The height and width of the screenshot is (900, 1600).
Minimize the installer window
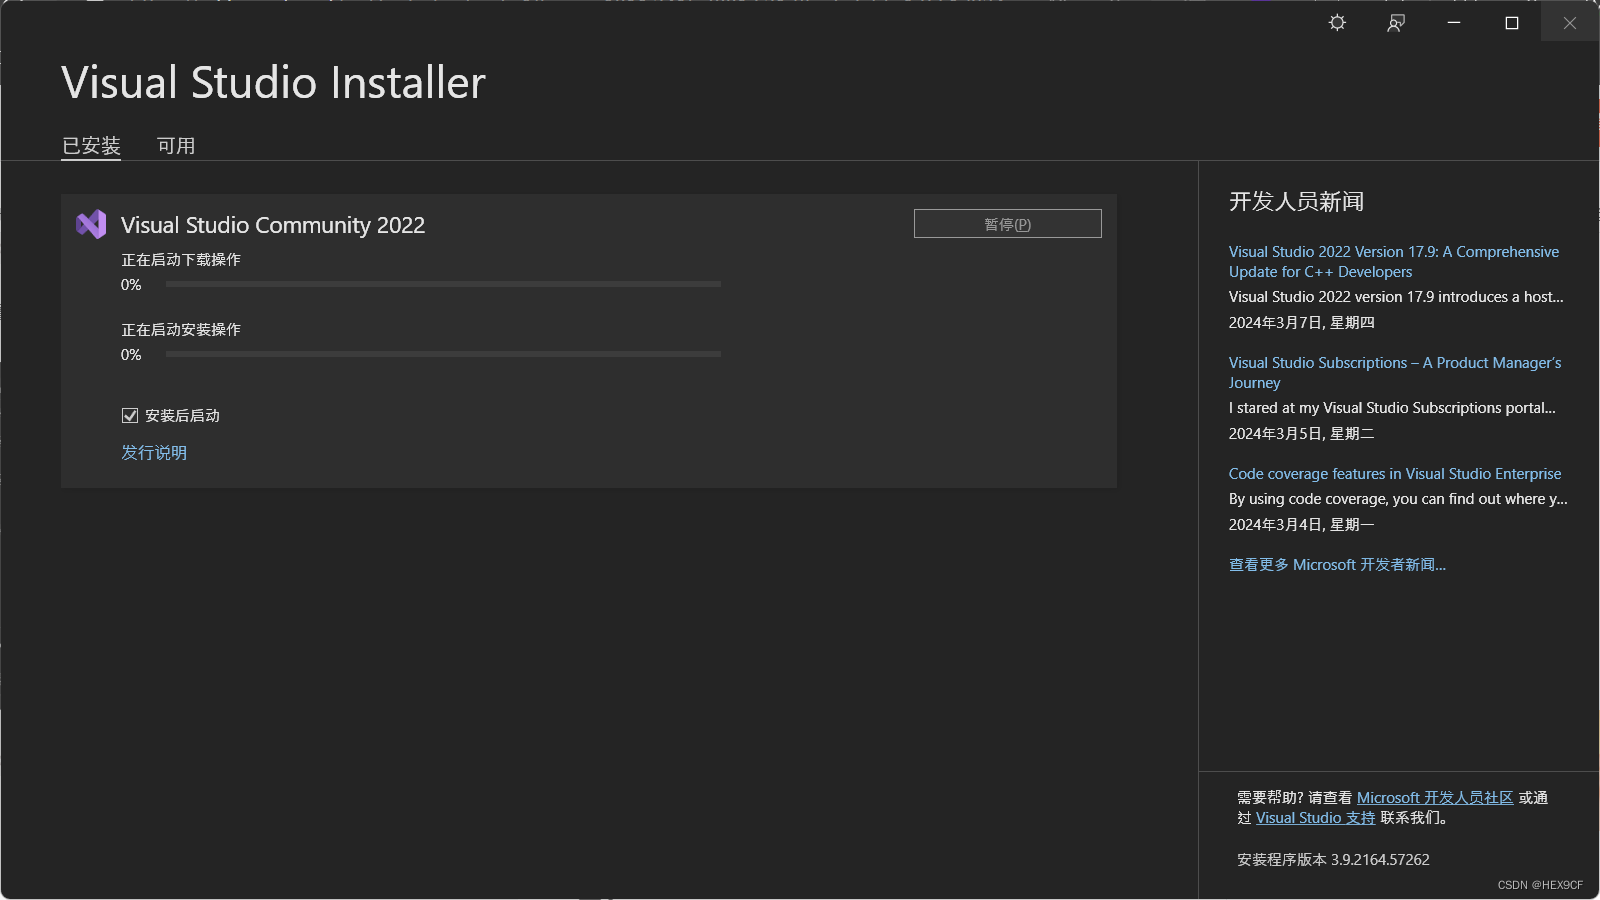click(1454, 22)
